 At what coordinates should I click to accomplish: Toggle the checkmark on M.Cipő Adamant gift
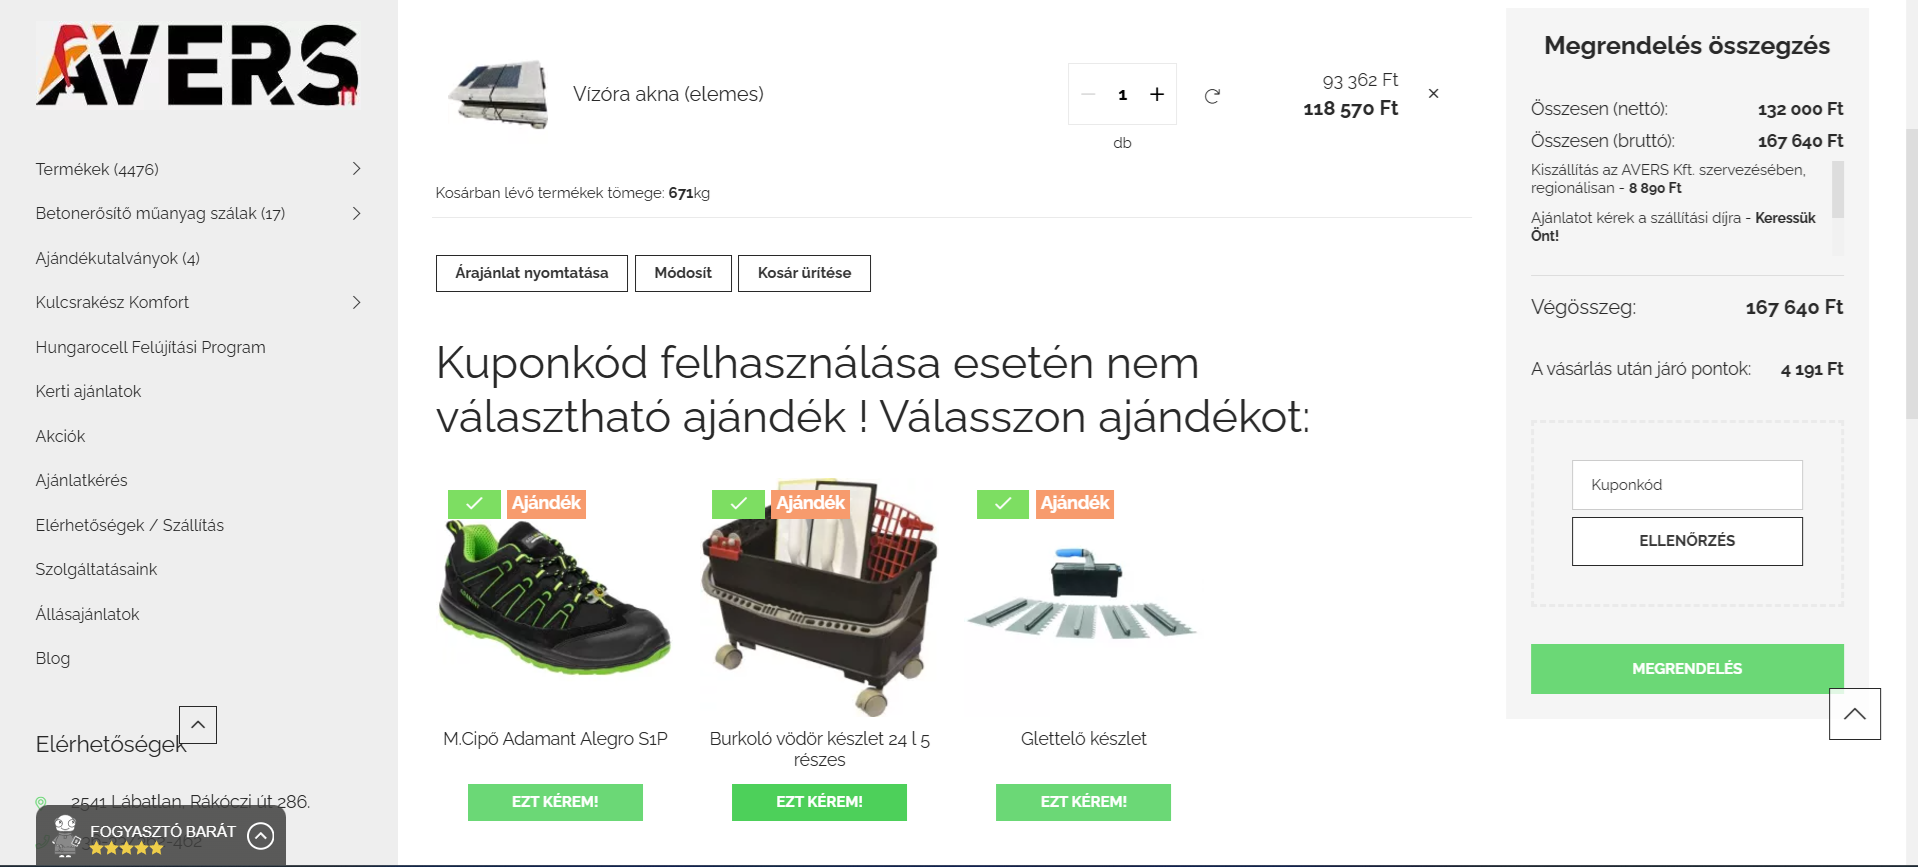tap(474, 504)
